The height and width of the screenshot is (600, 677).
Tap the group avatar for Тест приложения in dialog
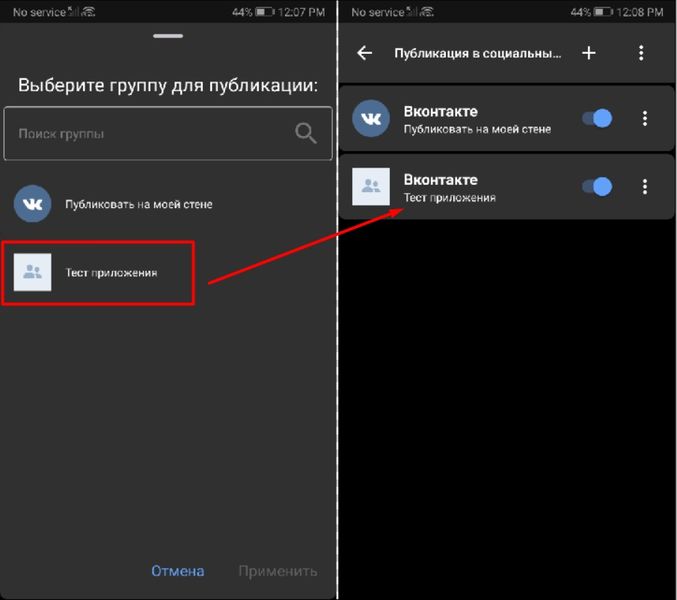tap(32, 272)
